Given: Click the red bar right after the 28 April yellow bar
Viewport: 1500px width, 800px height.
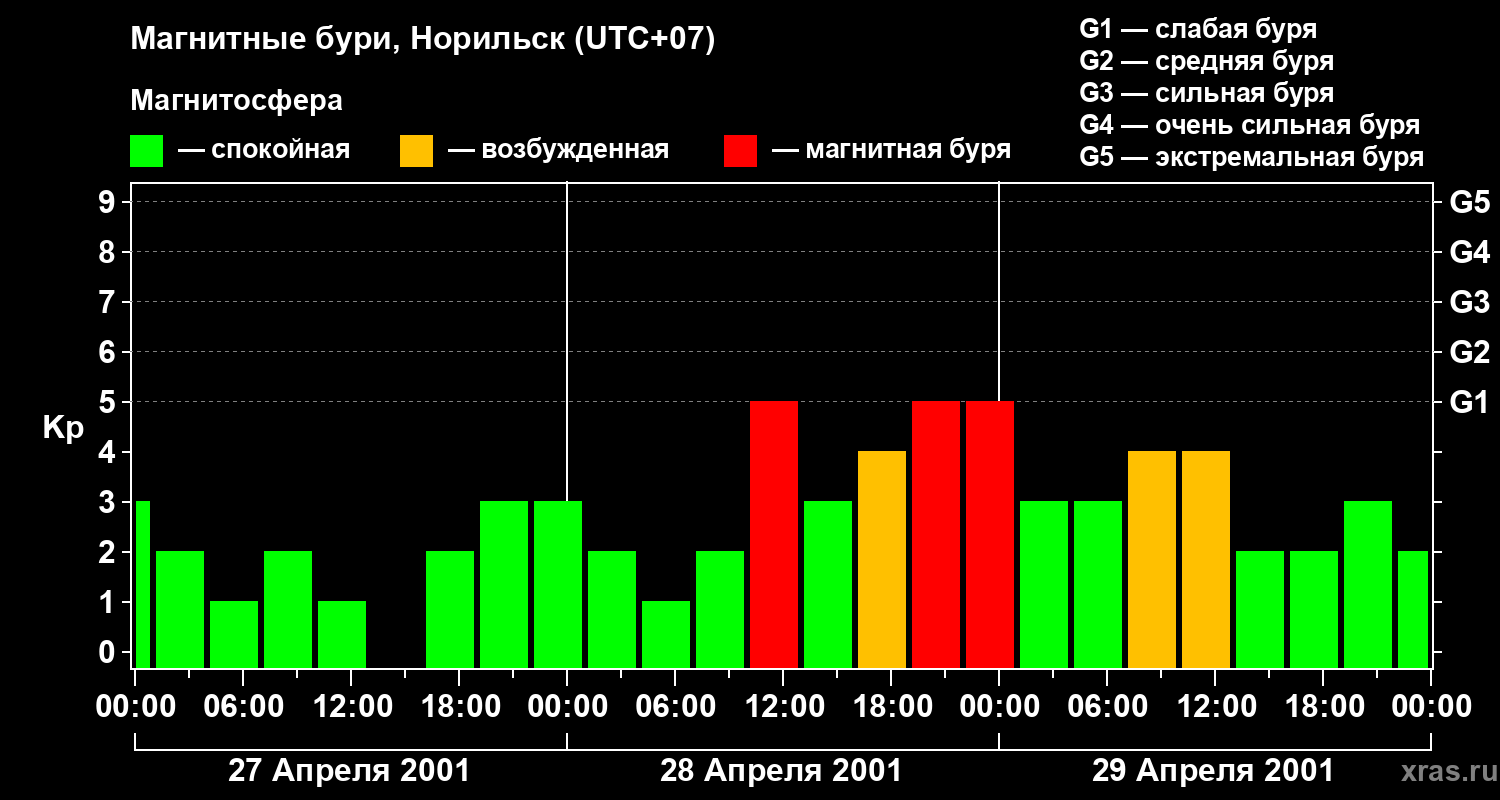Looking at the screenshot, I should [936, 535].
